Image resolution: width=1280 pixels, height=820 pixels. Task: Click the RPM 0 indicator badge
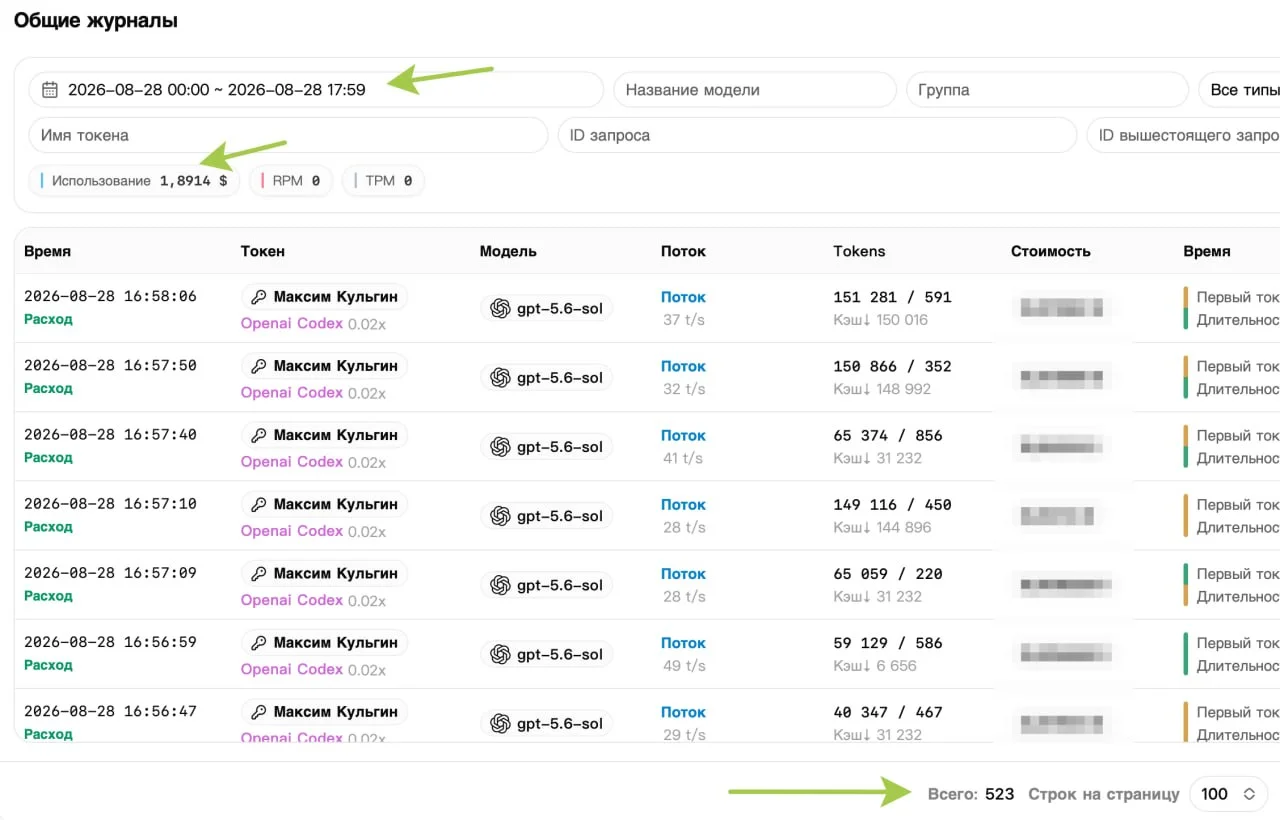pyautogui.click(x=291, y=181)
